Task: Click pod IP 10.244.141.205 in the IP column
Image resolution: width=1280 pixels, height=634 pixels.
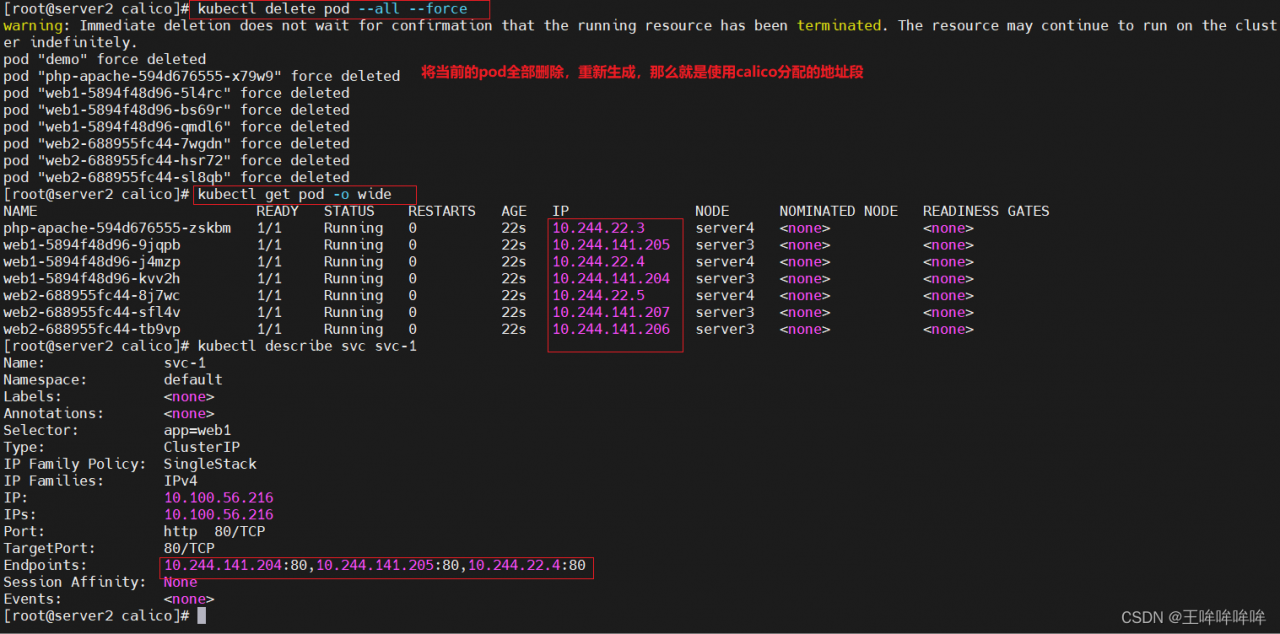Action: point(611,245)
